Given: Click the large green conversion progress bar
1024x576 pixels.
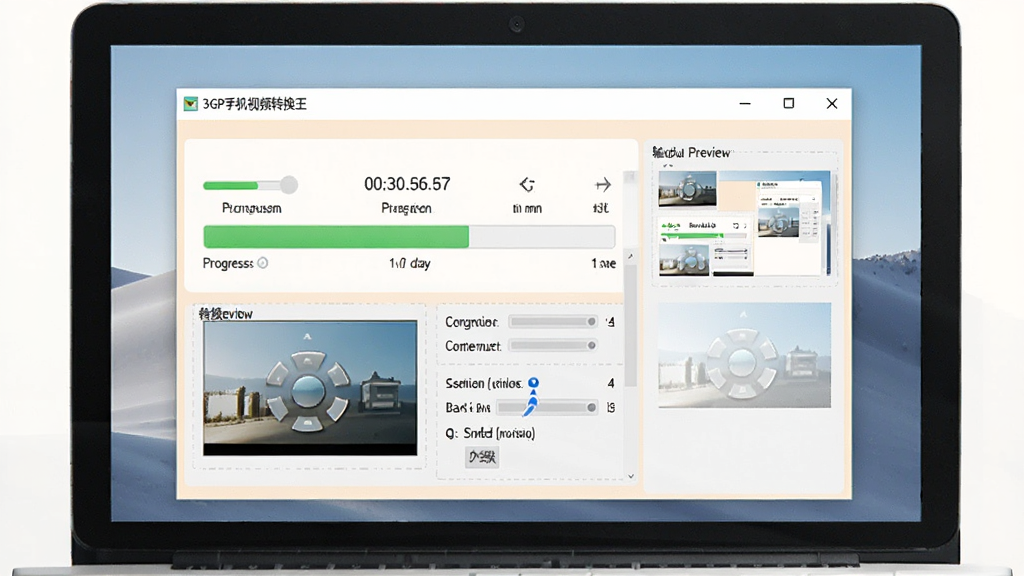Looking at the screenshot, I should click(x=409, y=236).
